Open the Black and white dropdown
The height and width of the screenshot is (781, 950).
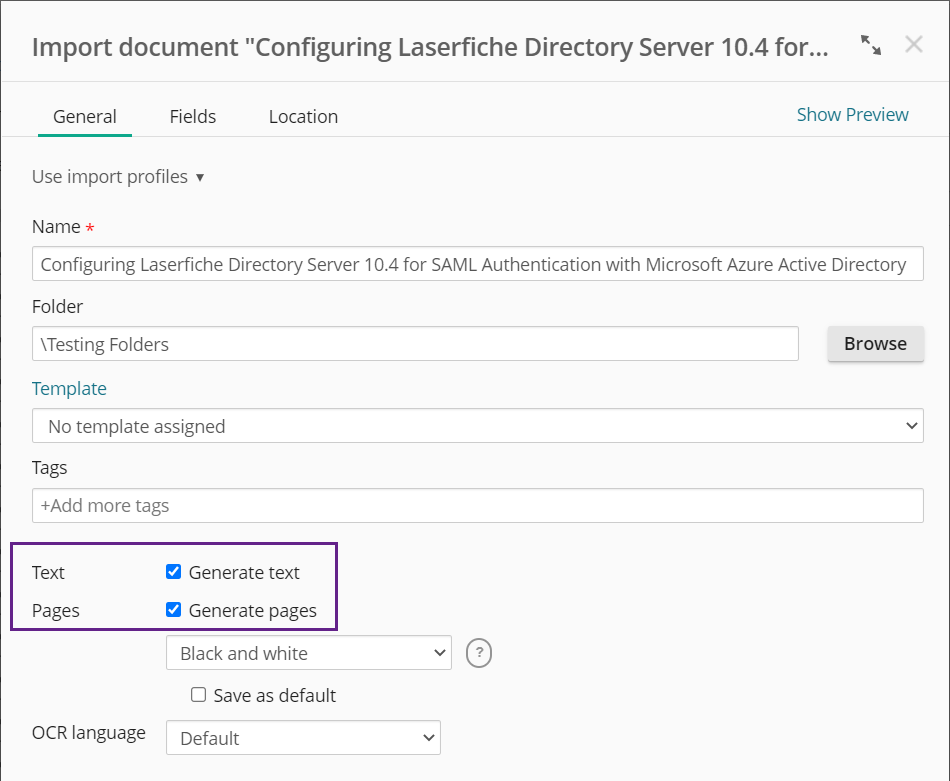pos(308,653)
